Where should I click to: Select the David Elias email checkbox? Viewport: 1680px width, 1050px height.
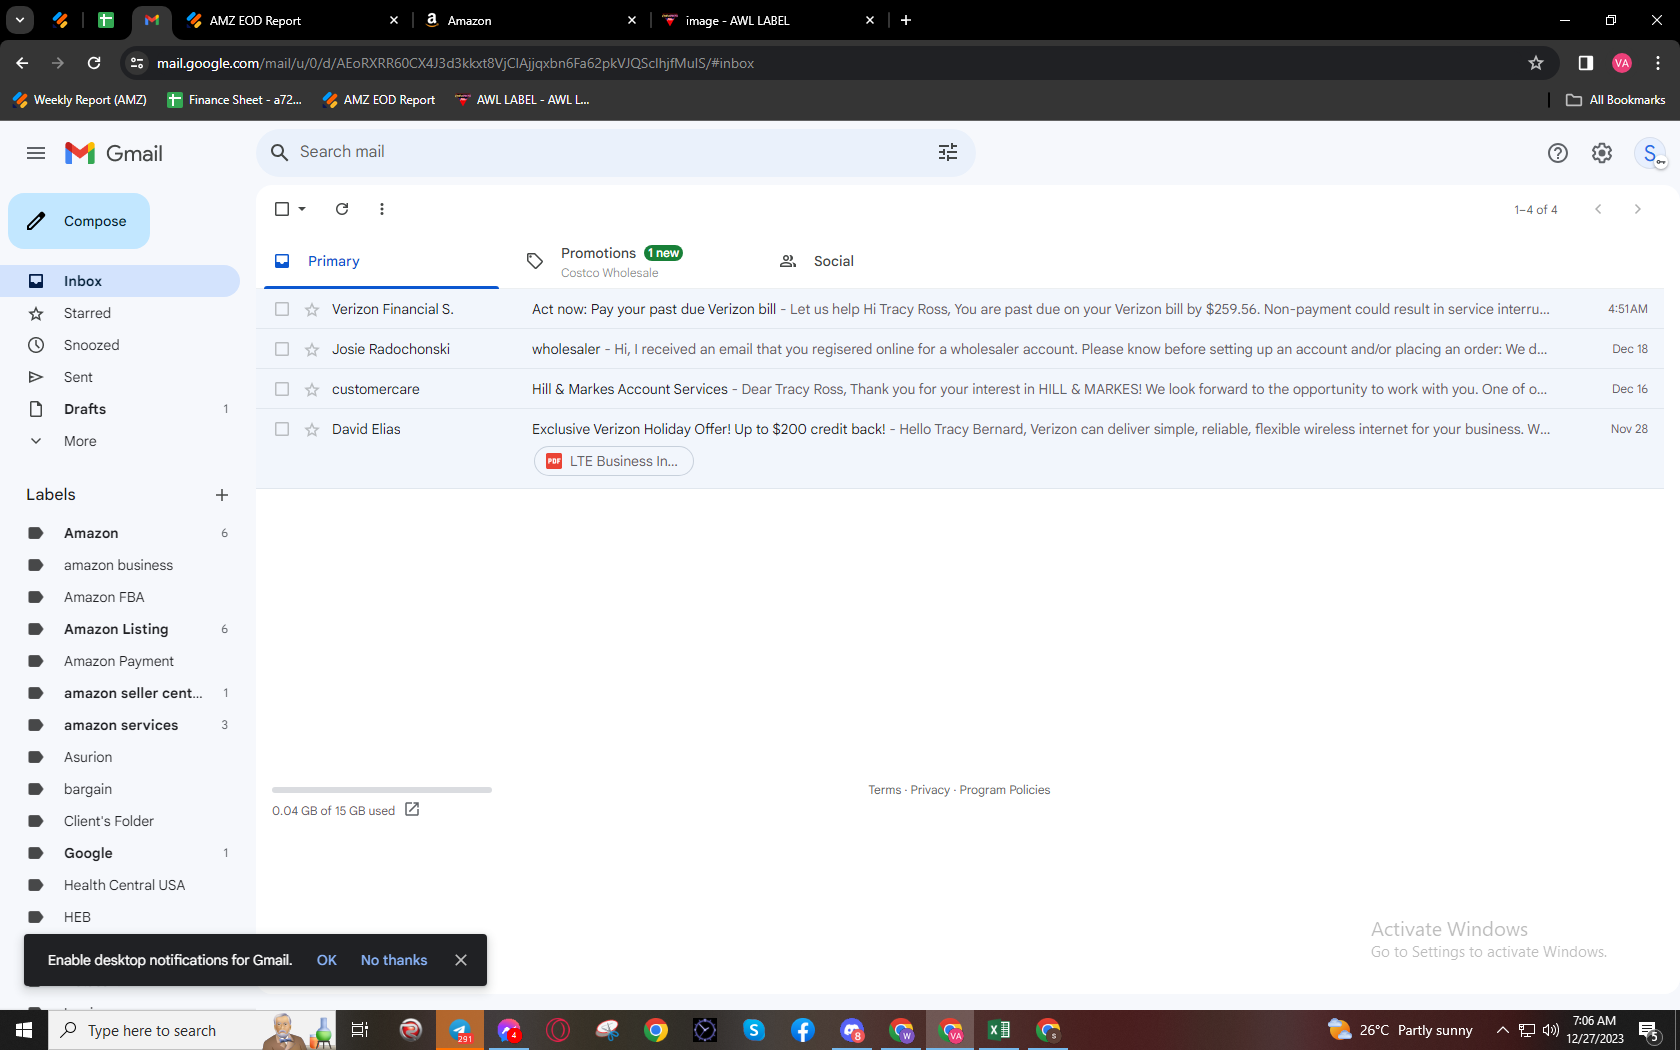tap(282, 429)
